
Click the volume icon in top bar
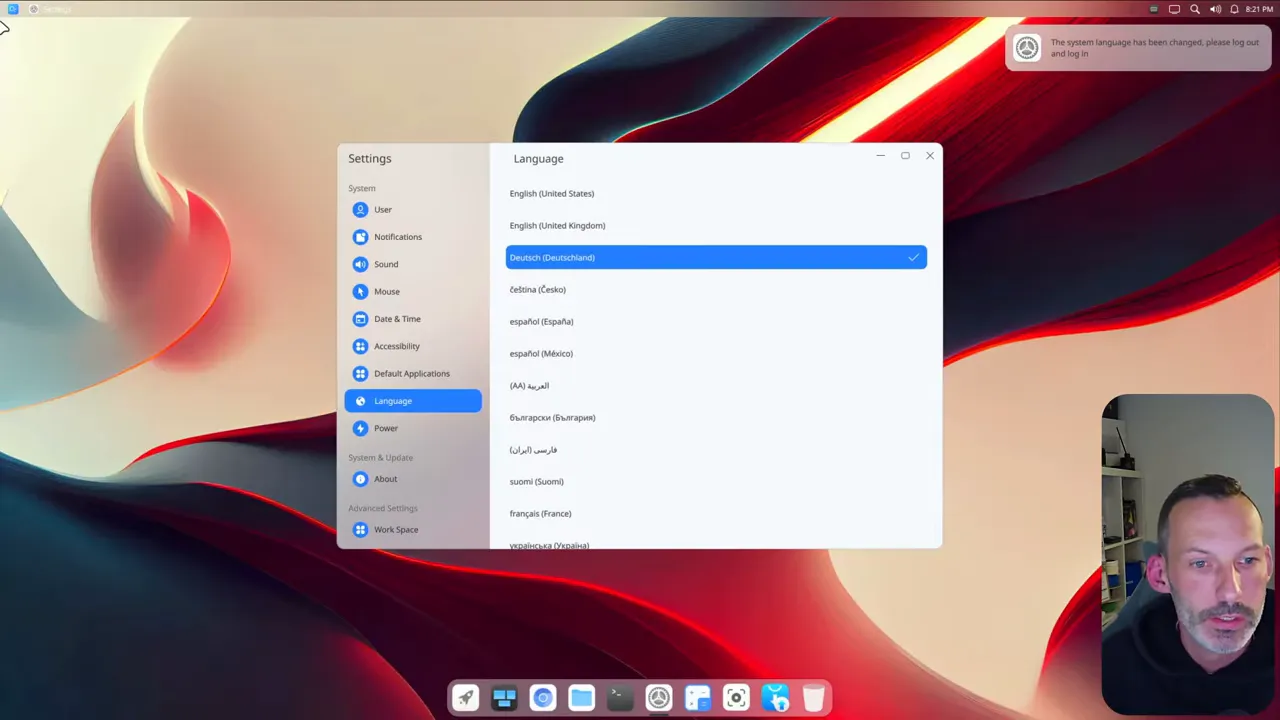click(x=1215, y=9)
